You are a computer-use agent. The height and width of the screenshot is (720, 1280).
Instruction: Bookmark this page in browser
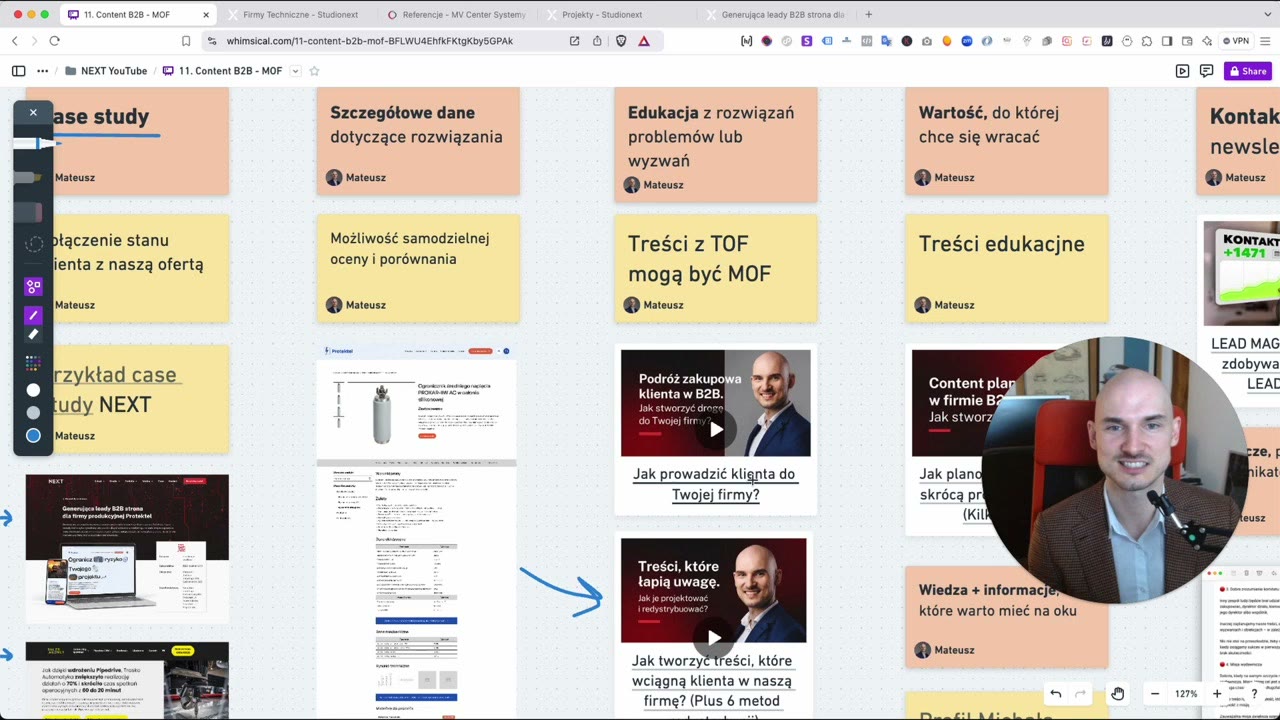pyautogui.click(x=186, y=41)
